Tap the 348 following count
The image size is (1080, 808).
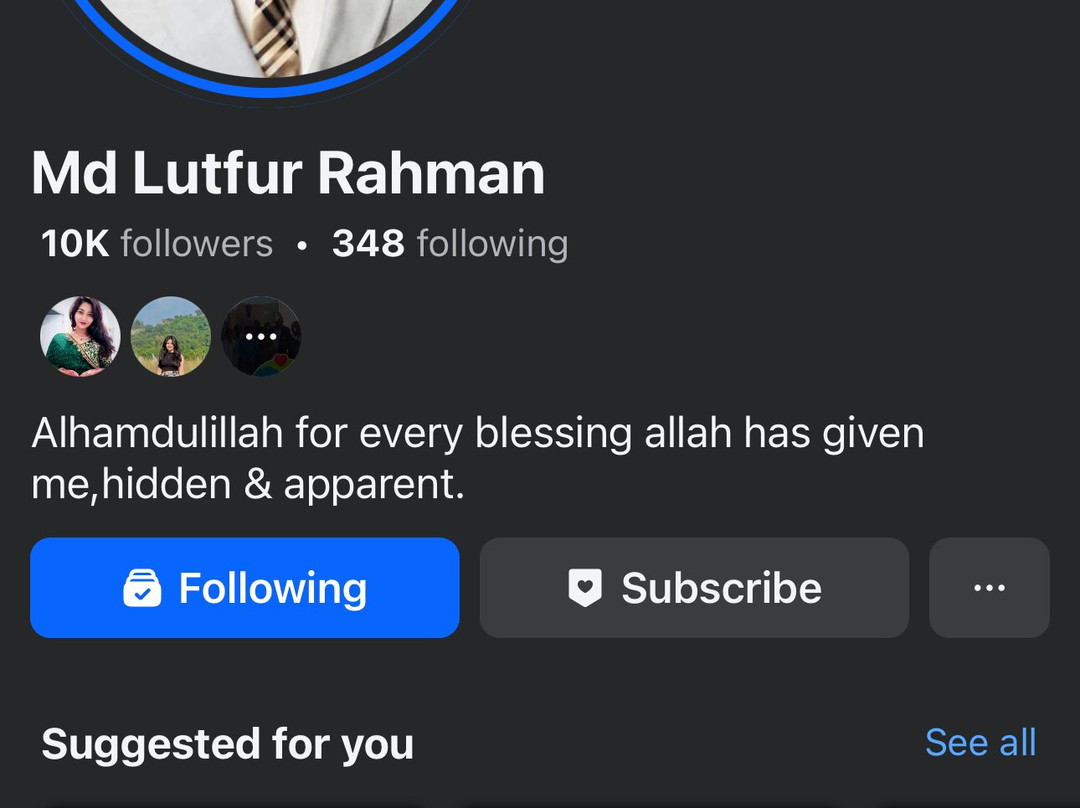450,244
